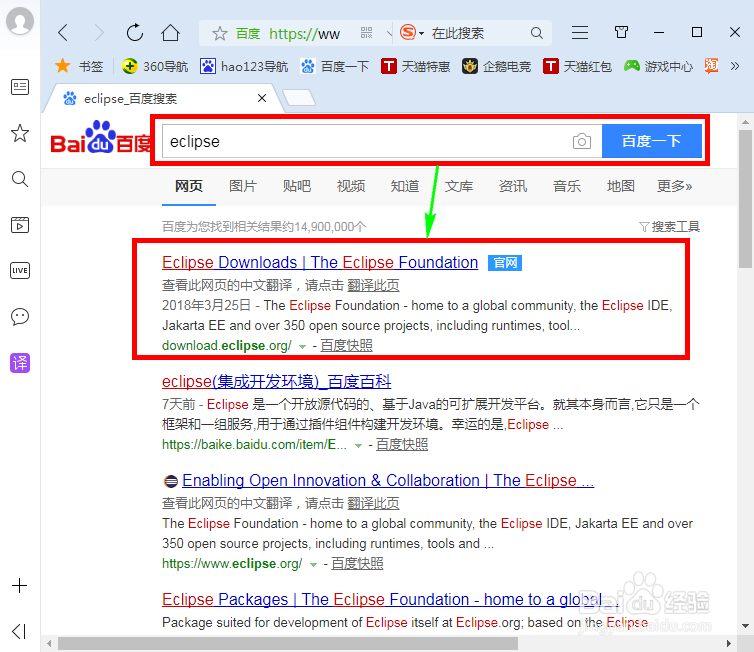Image resolution: width=754 pixels, height=652 pixels.
Task: Open Eclipse Packages | The Eclipse Foundation result
Action: (x=390, y=599)
